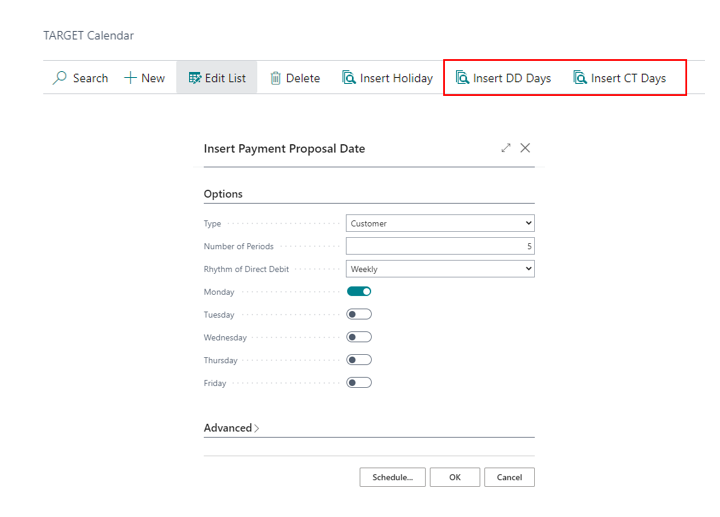
Task: Click the Insert DD Days icon
Action: pos(462,78)
